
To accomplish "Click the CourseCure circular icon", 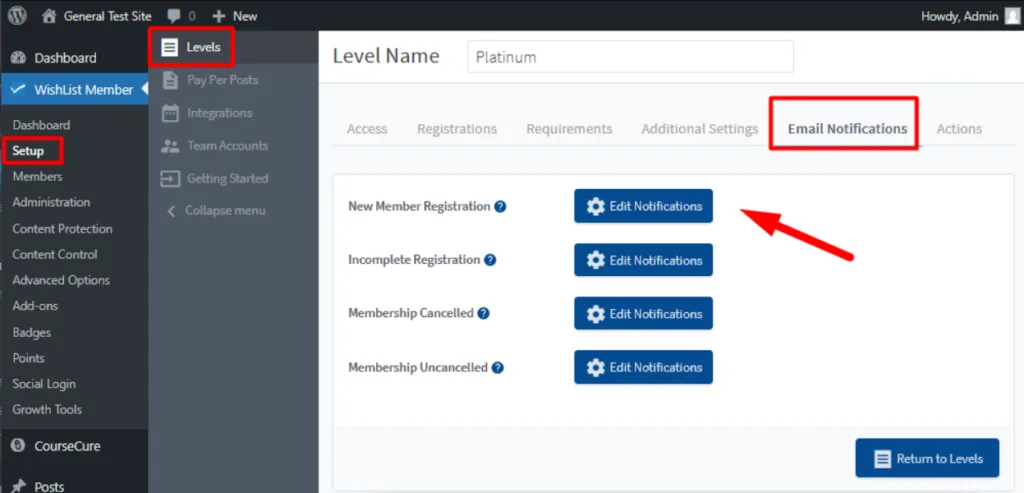I will (18, 446).
